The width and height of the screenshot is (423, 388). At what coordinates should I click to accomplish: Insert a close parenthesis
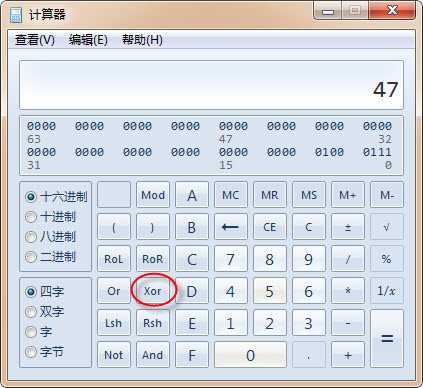[153, 227]
